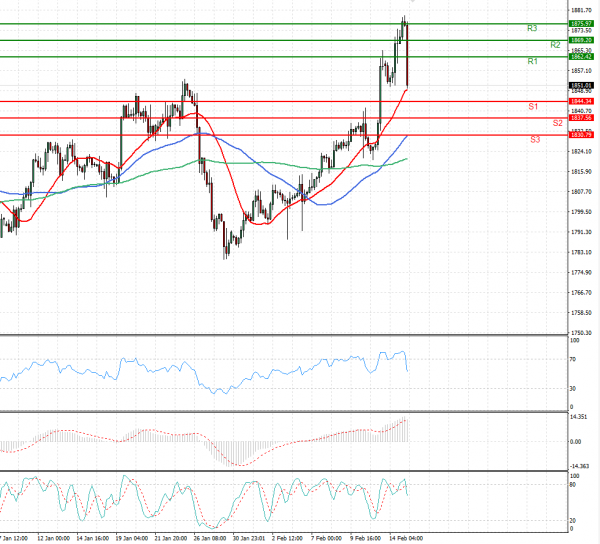Click the RSI panel 30 level value

click(x=573, y=389)
